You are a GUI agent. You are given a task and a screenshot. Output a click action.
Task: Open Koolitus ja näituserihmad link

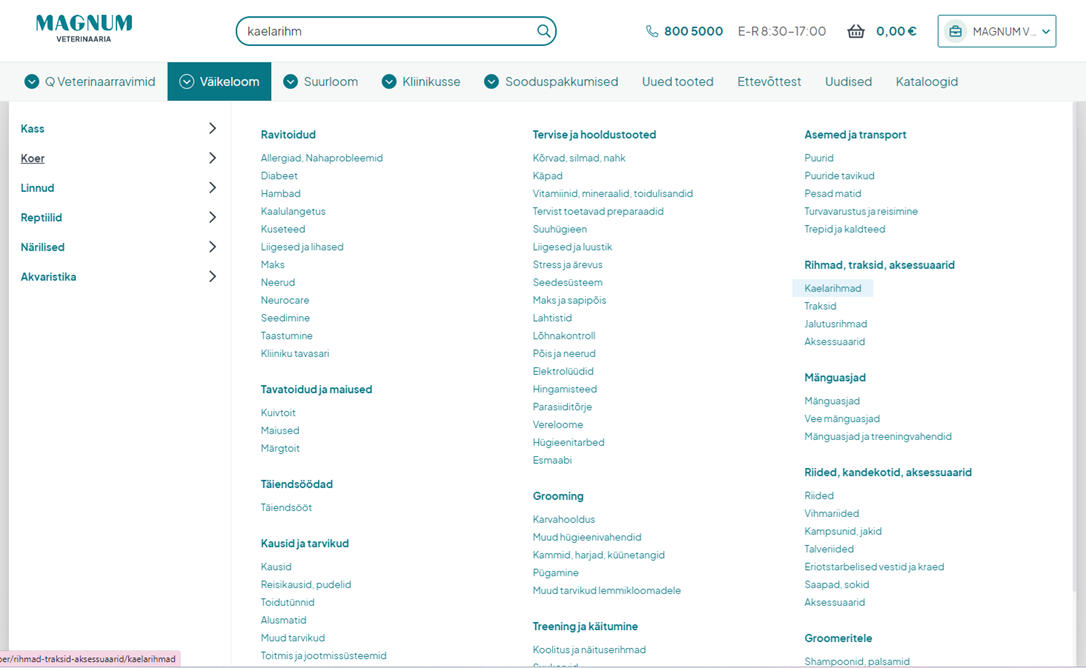click(x=589, y=650)
